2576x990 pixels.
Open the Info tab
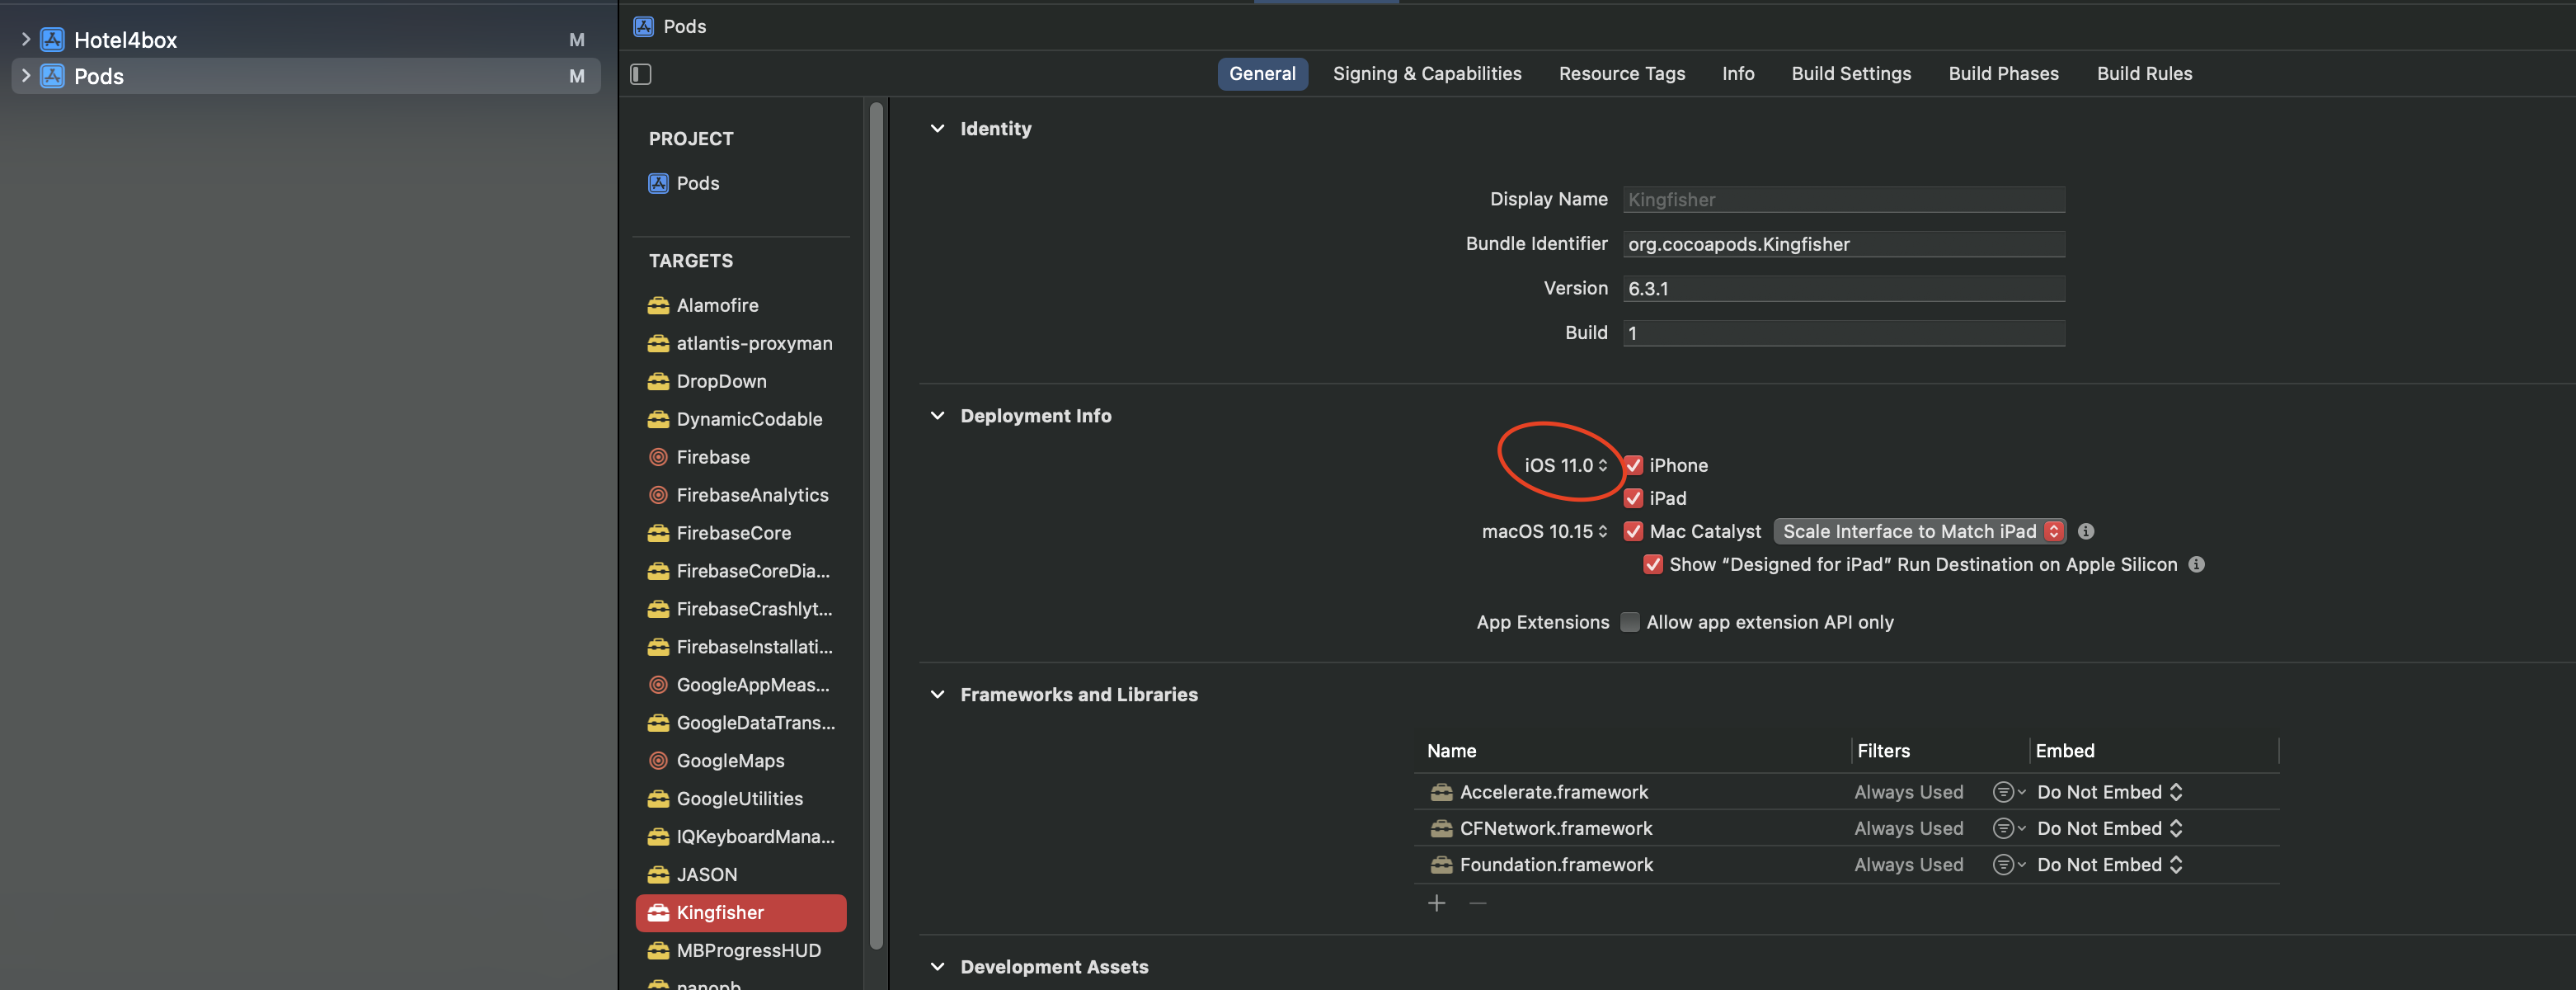tap(1738, 74)
